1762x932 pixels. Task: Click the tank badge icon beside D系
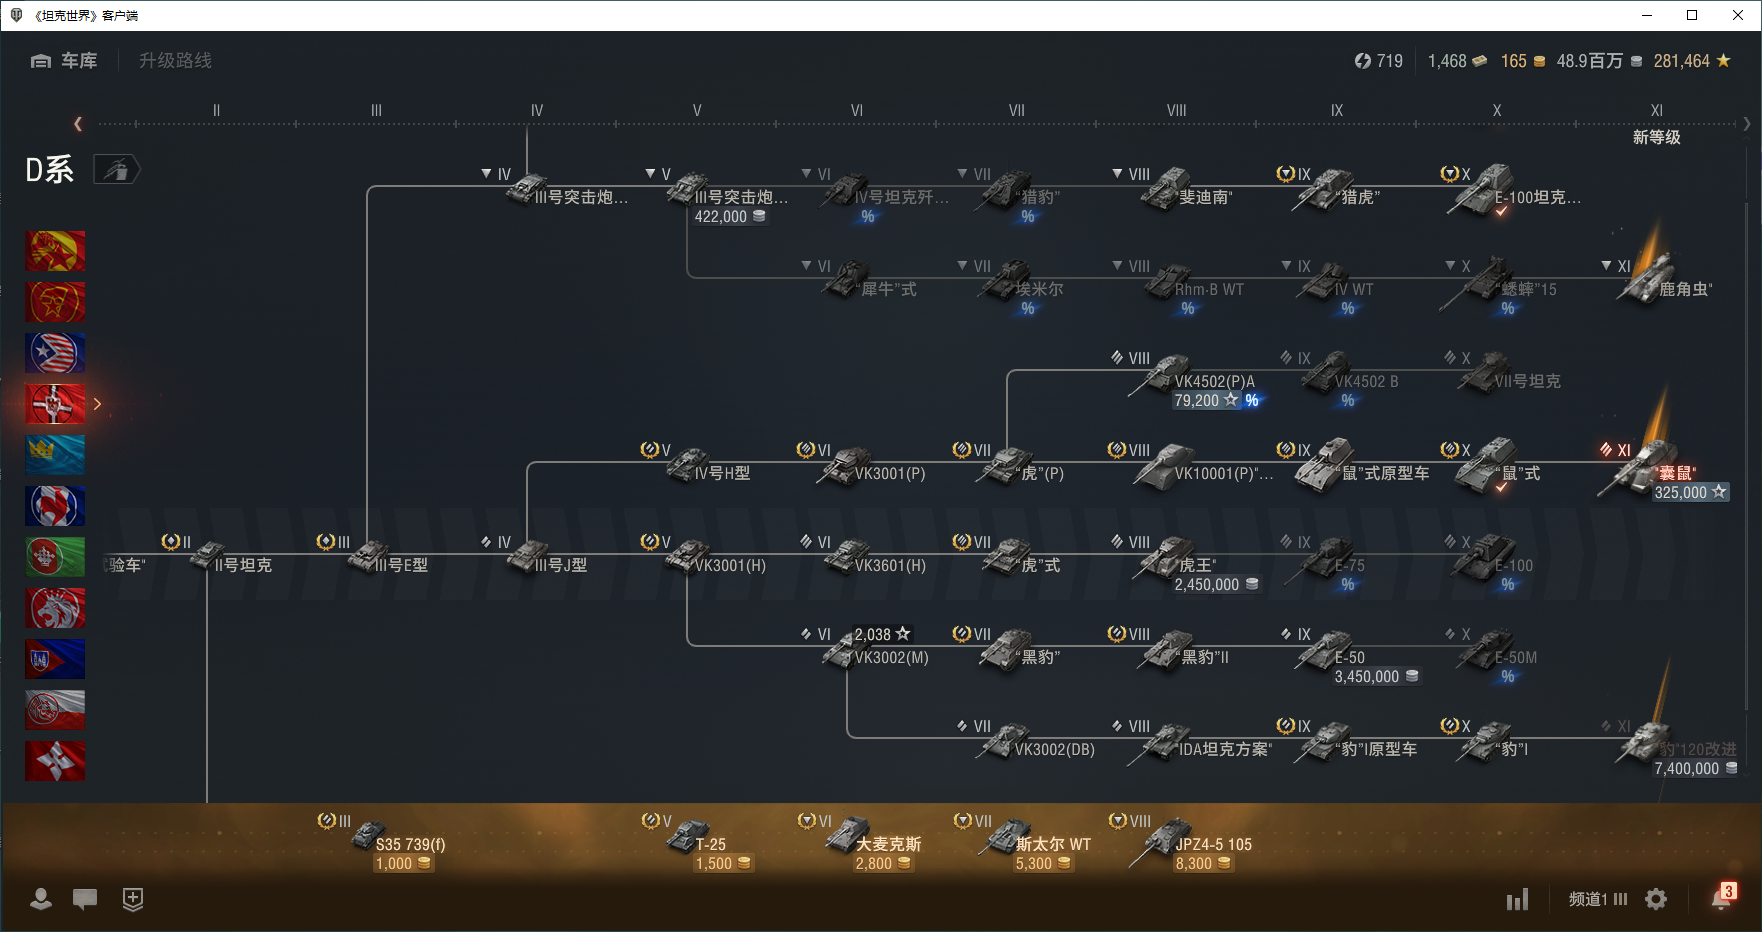click(117, 170)
